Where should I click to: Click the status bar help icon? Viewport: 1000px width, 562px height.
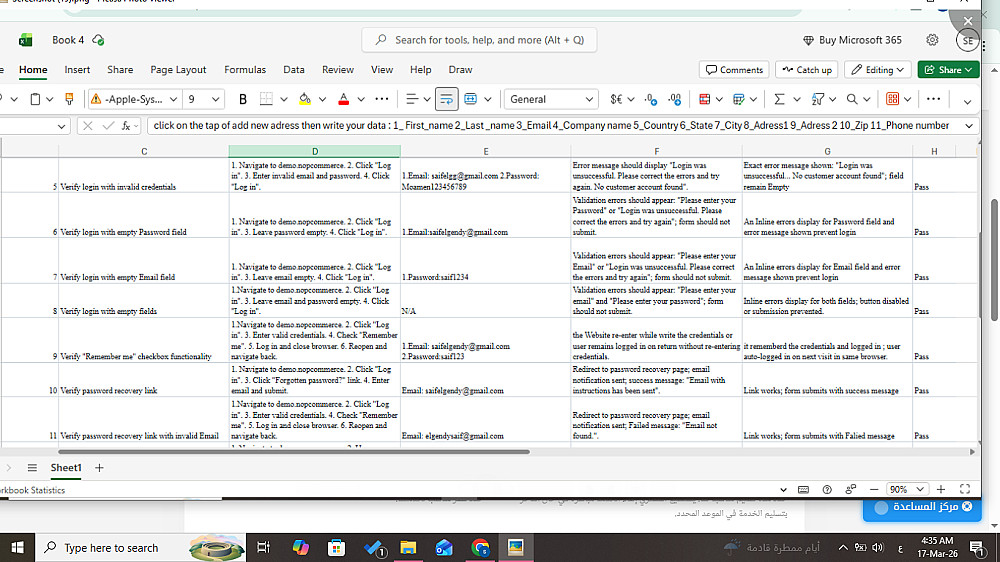(x=827, y=490)
